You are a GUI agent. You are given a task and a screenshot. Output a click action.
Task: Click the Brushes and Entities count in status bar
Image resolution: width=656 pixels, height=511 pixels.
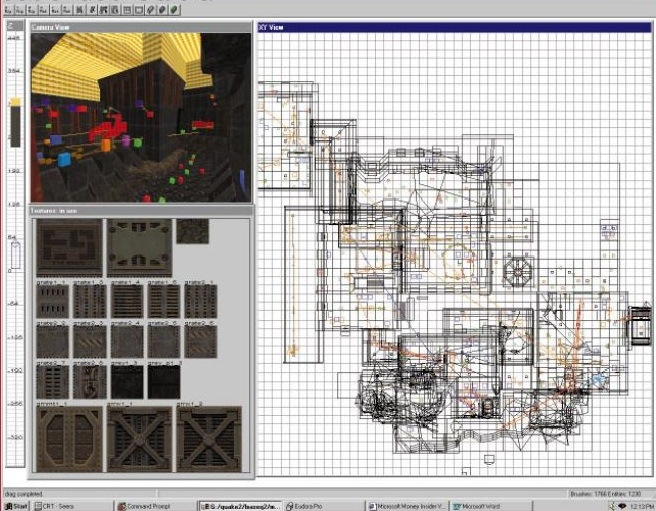click(606, 494)
